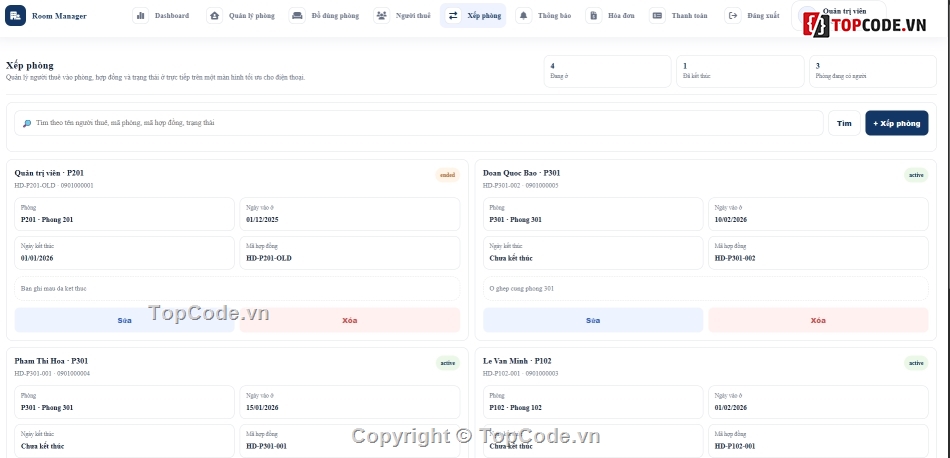
Task: Click the + Xếp phòng button
Action: pos(897,123)
